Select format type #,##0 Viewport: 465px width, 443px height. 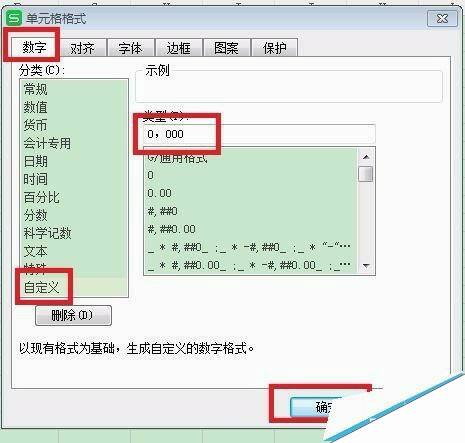[x=251, y=211]
